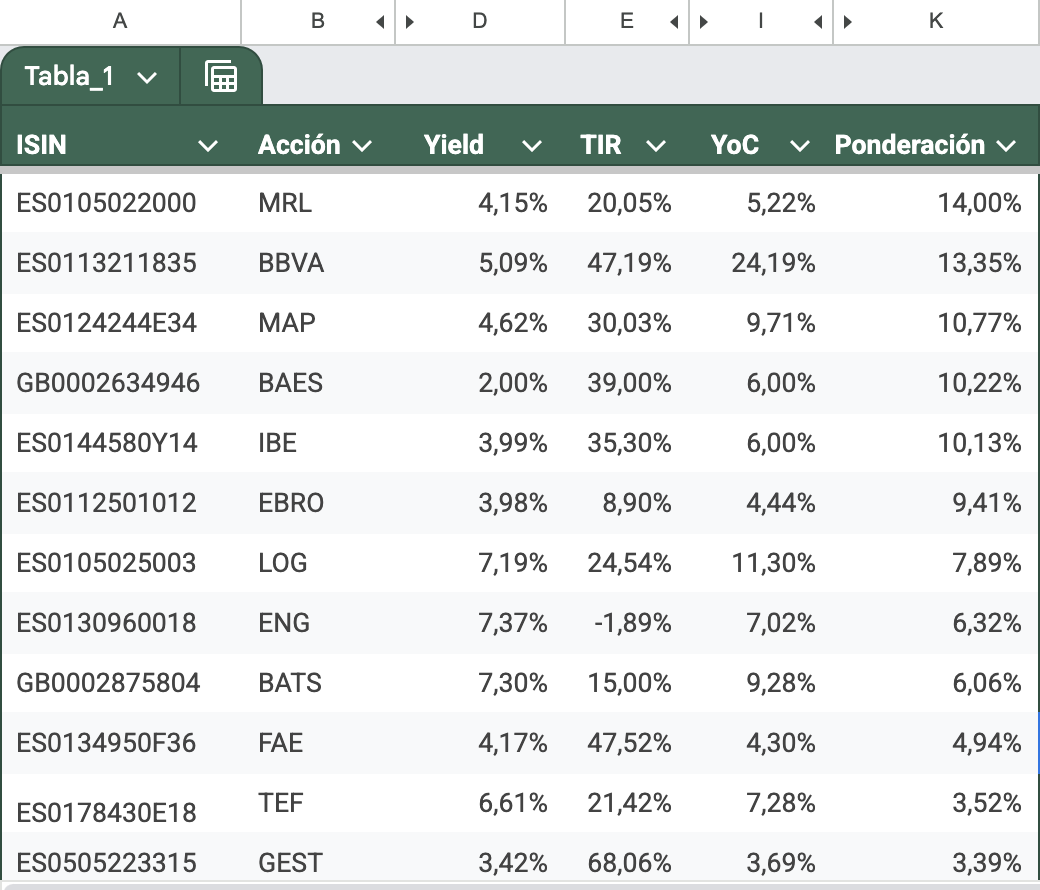Select the GEST ticker cell
This screenshot has width=1040, height=890.
point(318,858)
